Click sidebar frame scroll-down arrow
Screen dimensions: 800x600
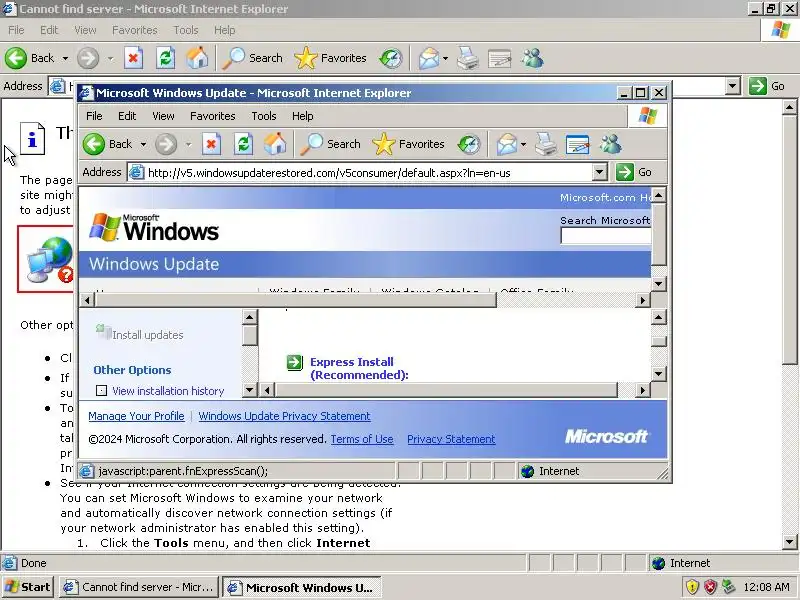tap(249, 391)
